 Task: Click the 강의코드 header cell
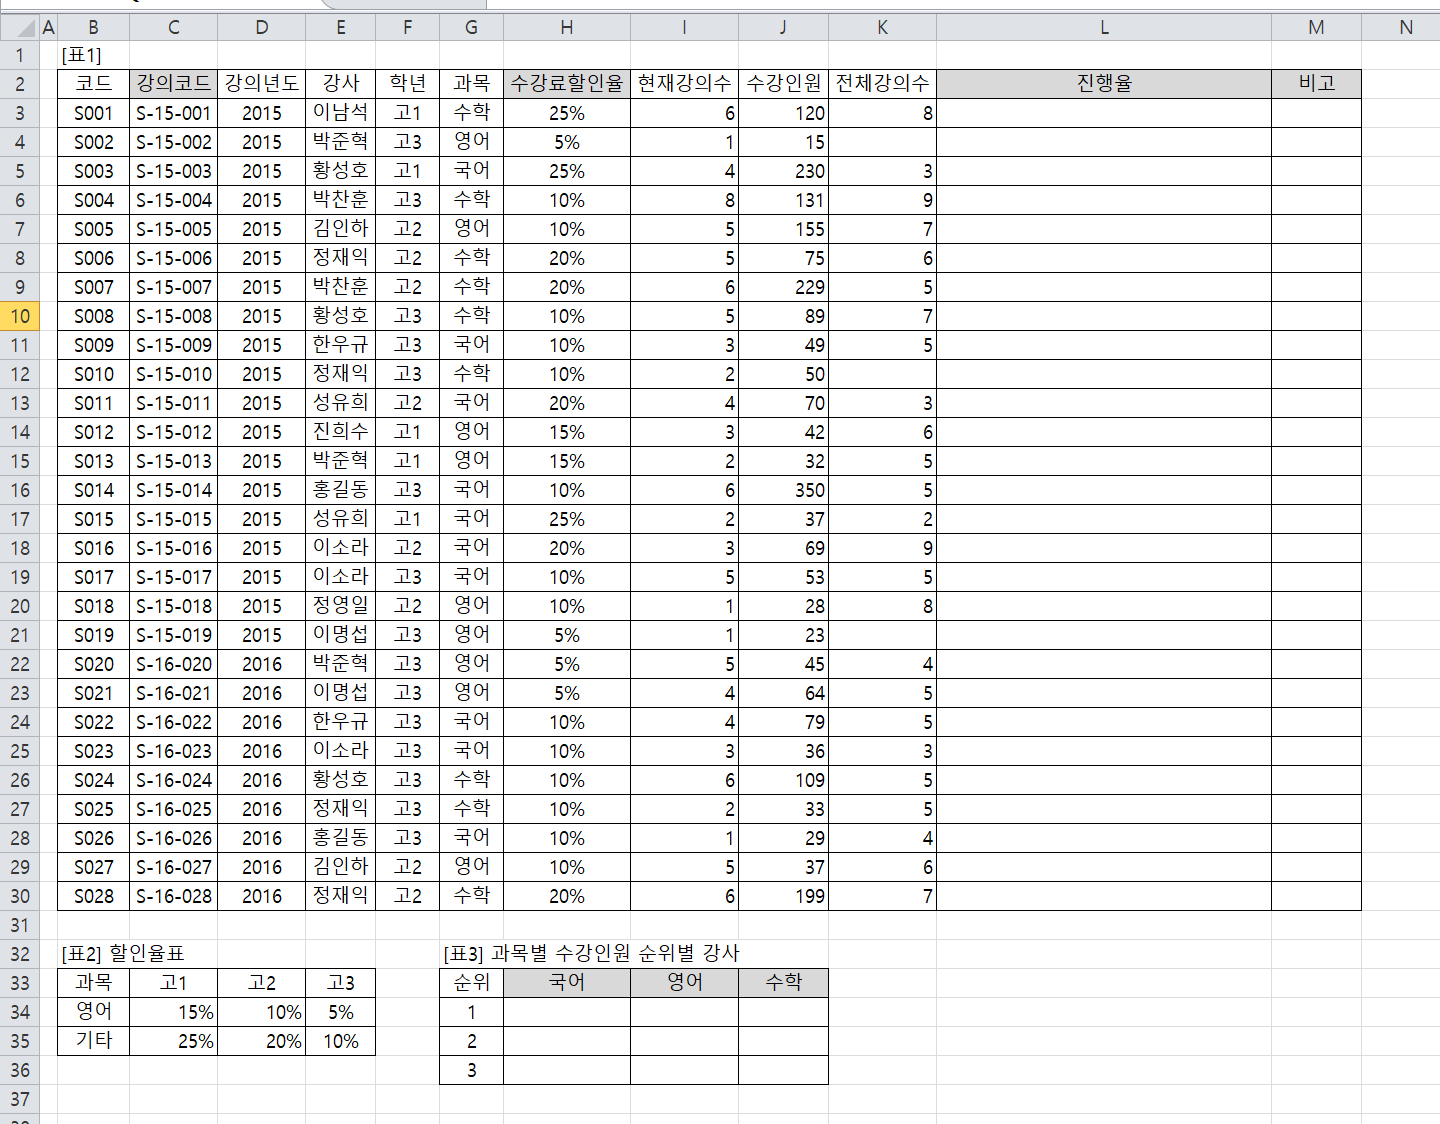click(174, 84)
